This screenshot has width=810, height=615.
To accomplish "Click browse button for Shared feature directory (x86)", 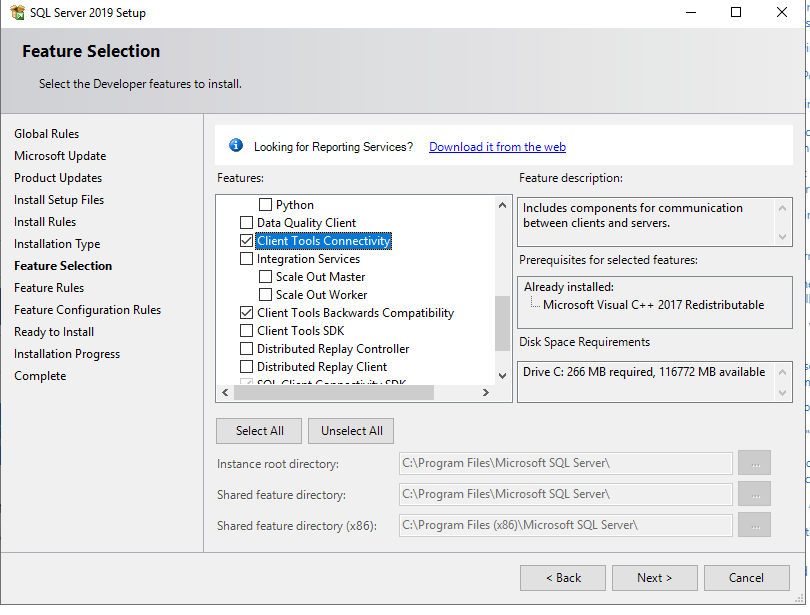I will pyautogui.click(x=755, y=525).
